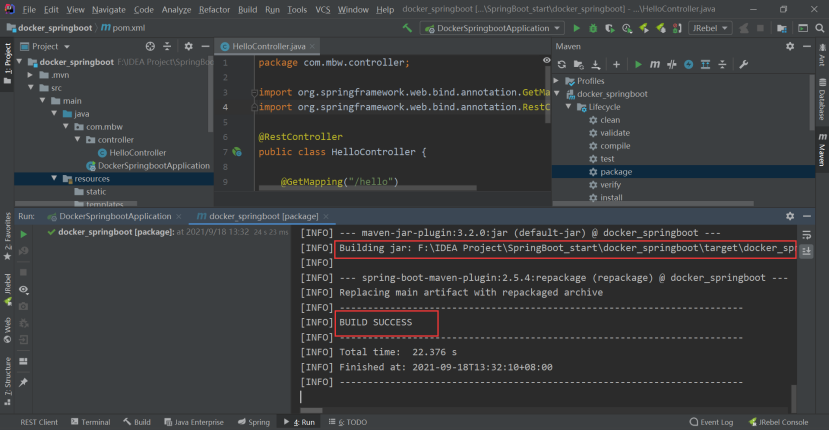The image size is (830, 430).
Task: Click the Profile run icon with clock
Action: click(x=627, y=28)
